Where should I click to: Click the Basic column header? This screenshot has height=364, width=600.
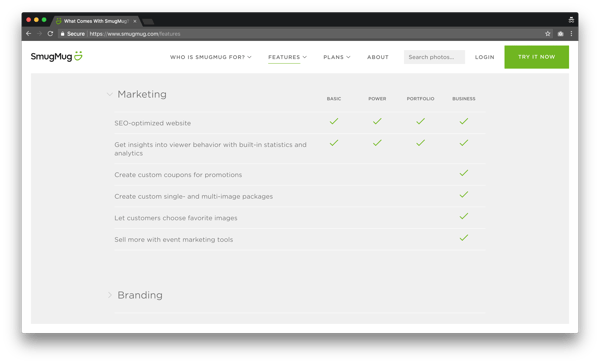[334, 99]
